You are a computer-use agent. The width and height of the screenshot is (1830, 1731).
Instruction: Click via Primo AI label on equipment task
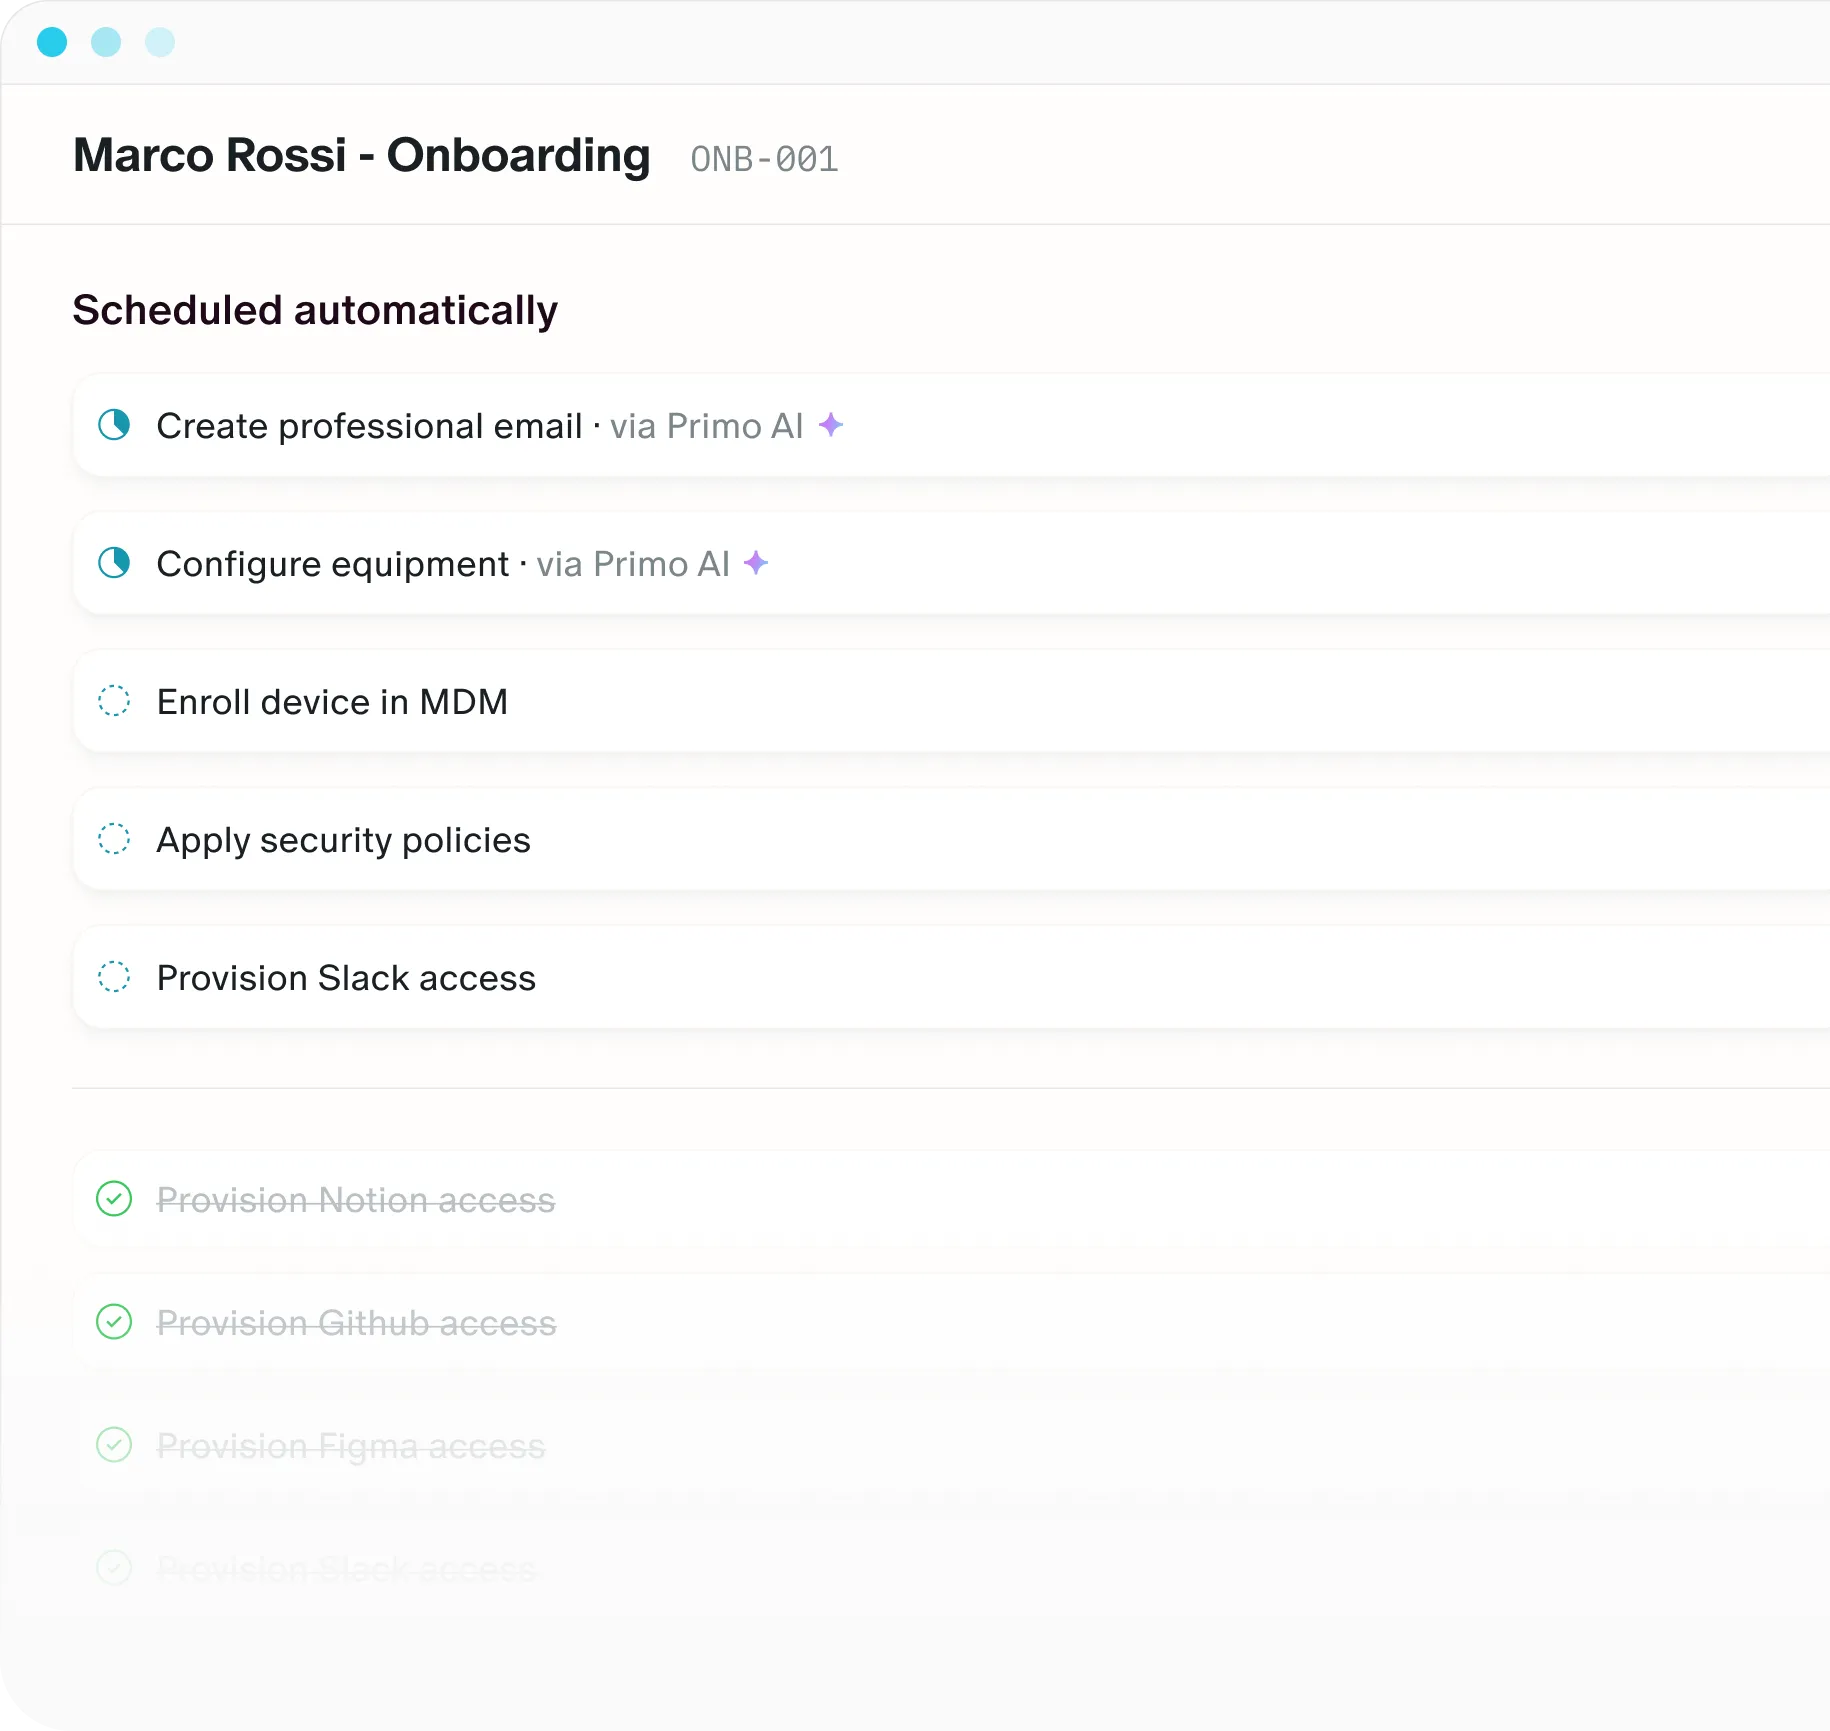pos(633,564)
